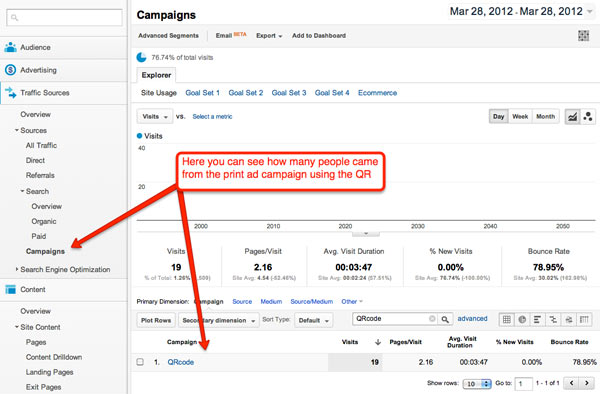Click the Plot Rows button
Screen dimensions: 600x394
(156, 320)
